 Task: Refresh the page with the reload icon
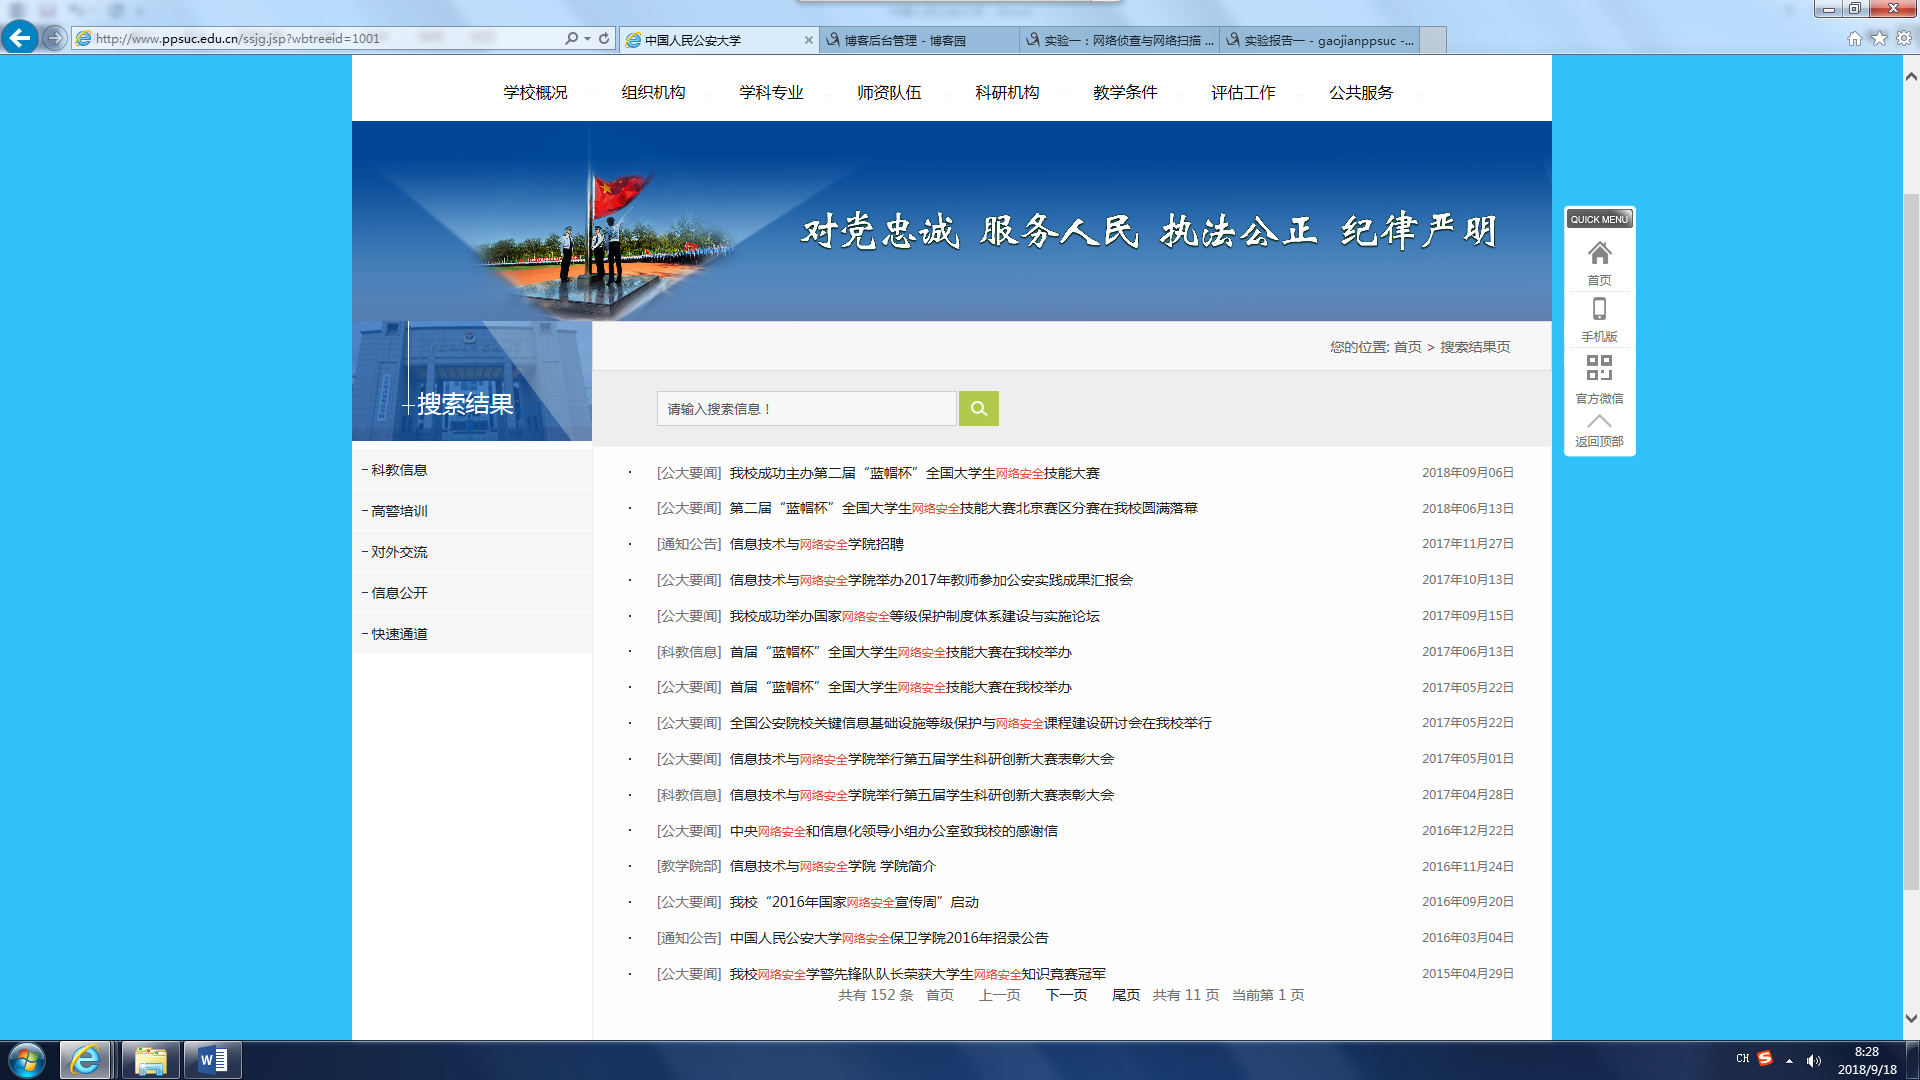point(604,38)
